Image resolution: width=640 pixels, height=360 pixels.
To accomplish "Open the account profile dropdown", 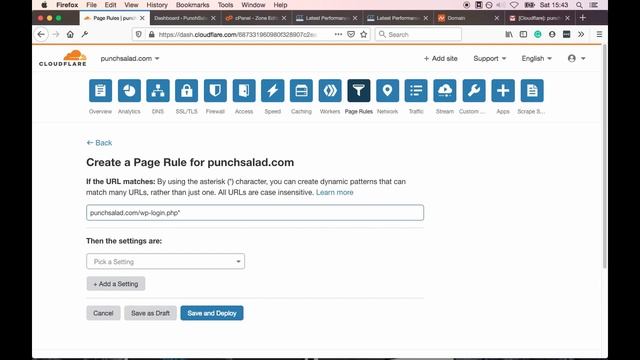I will [x=576, y=58].
